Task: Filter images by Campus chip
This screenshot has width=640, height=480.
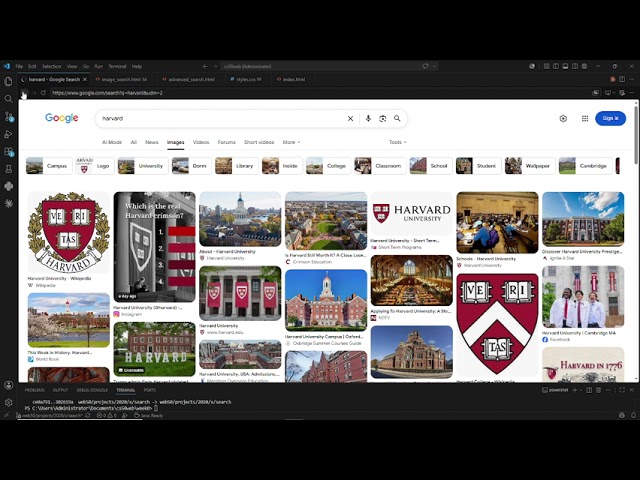Action: pos(49,166)
